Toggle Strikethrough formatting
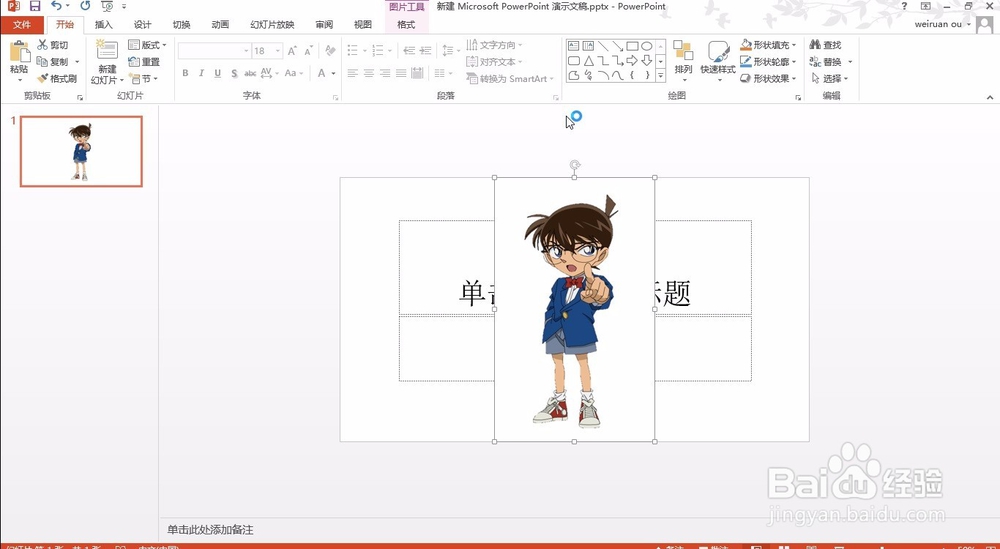Screen dimensions: 1000x549 pos(250,73)
